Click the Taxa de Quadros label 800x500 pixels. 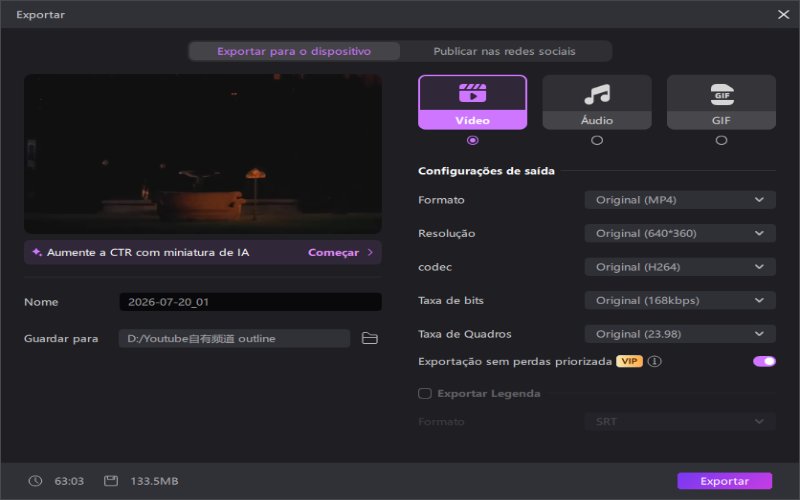[x=464, y=334]
